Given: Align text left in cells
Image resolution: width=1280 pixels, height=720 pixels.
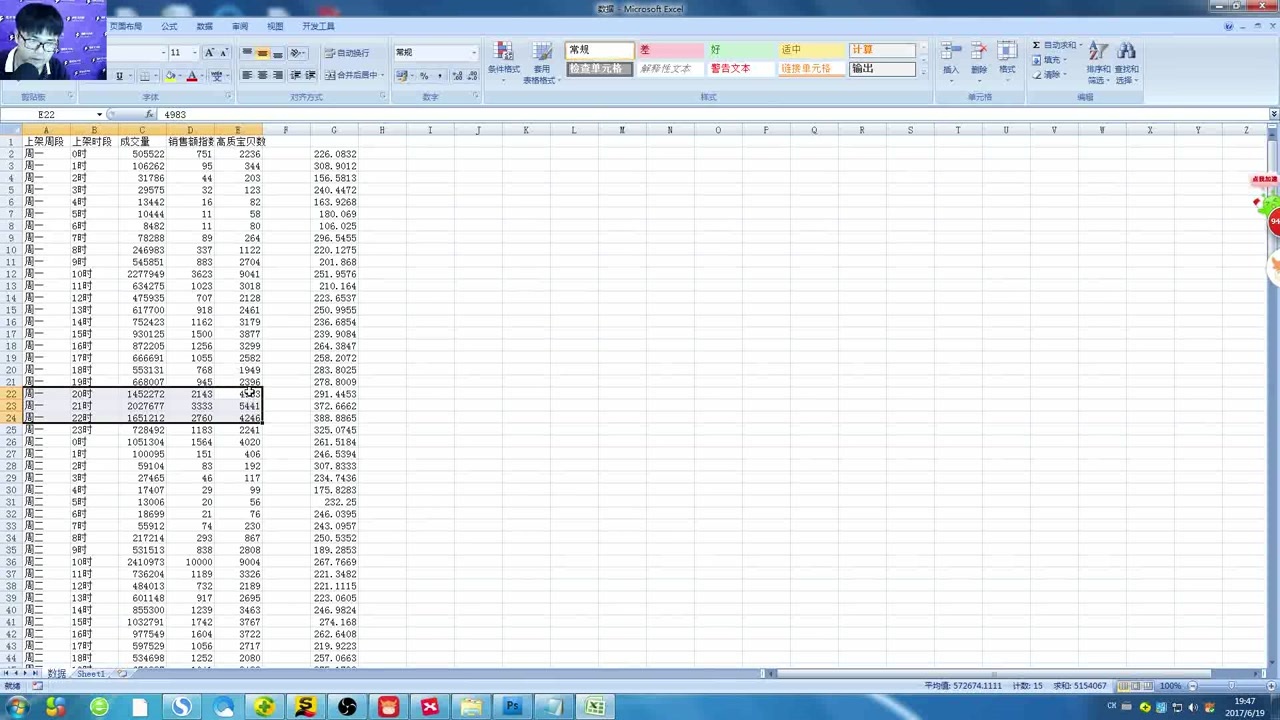Looking at the screenshot, I should 247,76.
